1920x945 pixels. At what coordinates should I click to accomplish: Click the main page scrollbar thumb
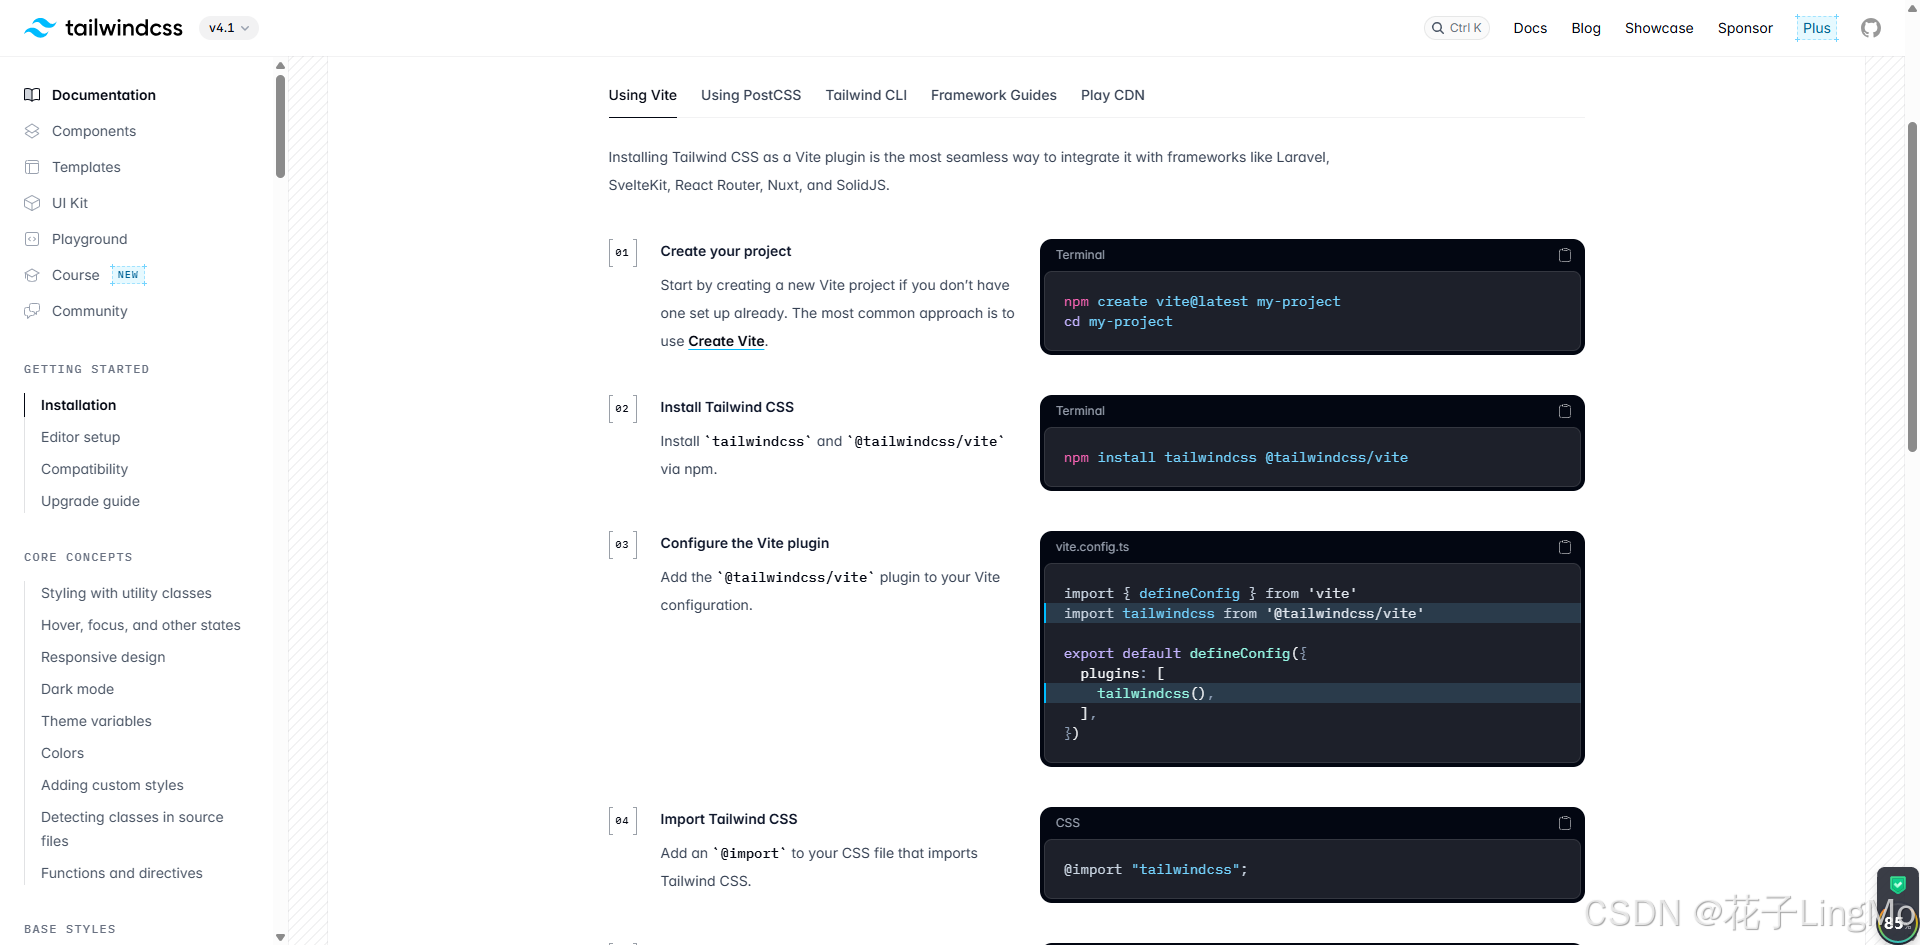(1912, 288)
